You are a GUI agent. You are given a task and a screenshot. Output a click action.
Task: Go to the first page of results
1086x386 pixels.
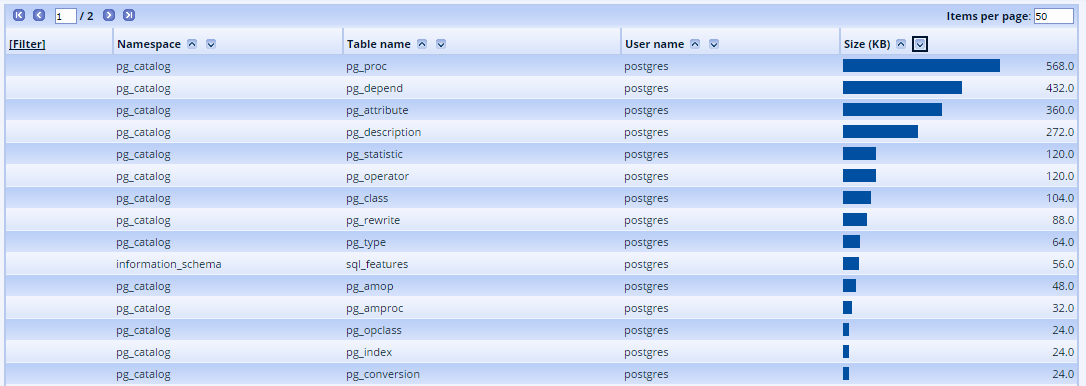(19, 15)
